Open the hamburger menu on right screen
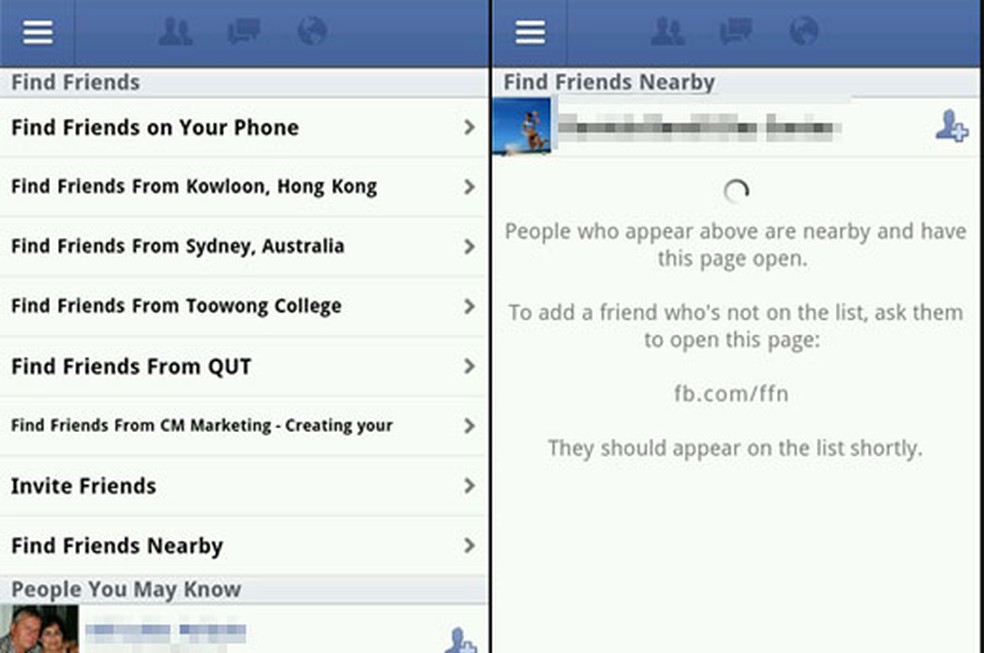The image size is (984, 653). coord(530,32)
